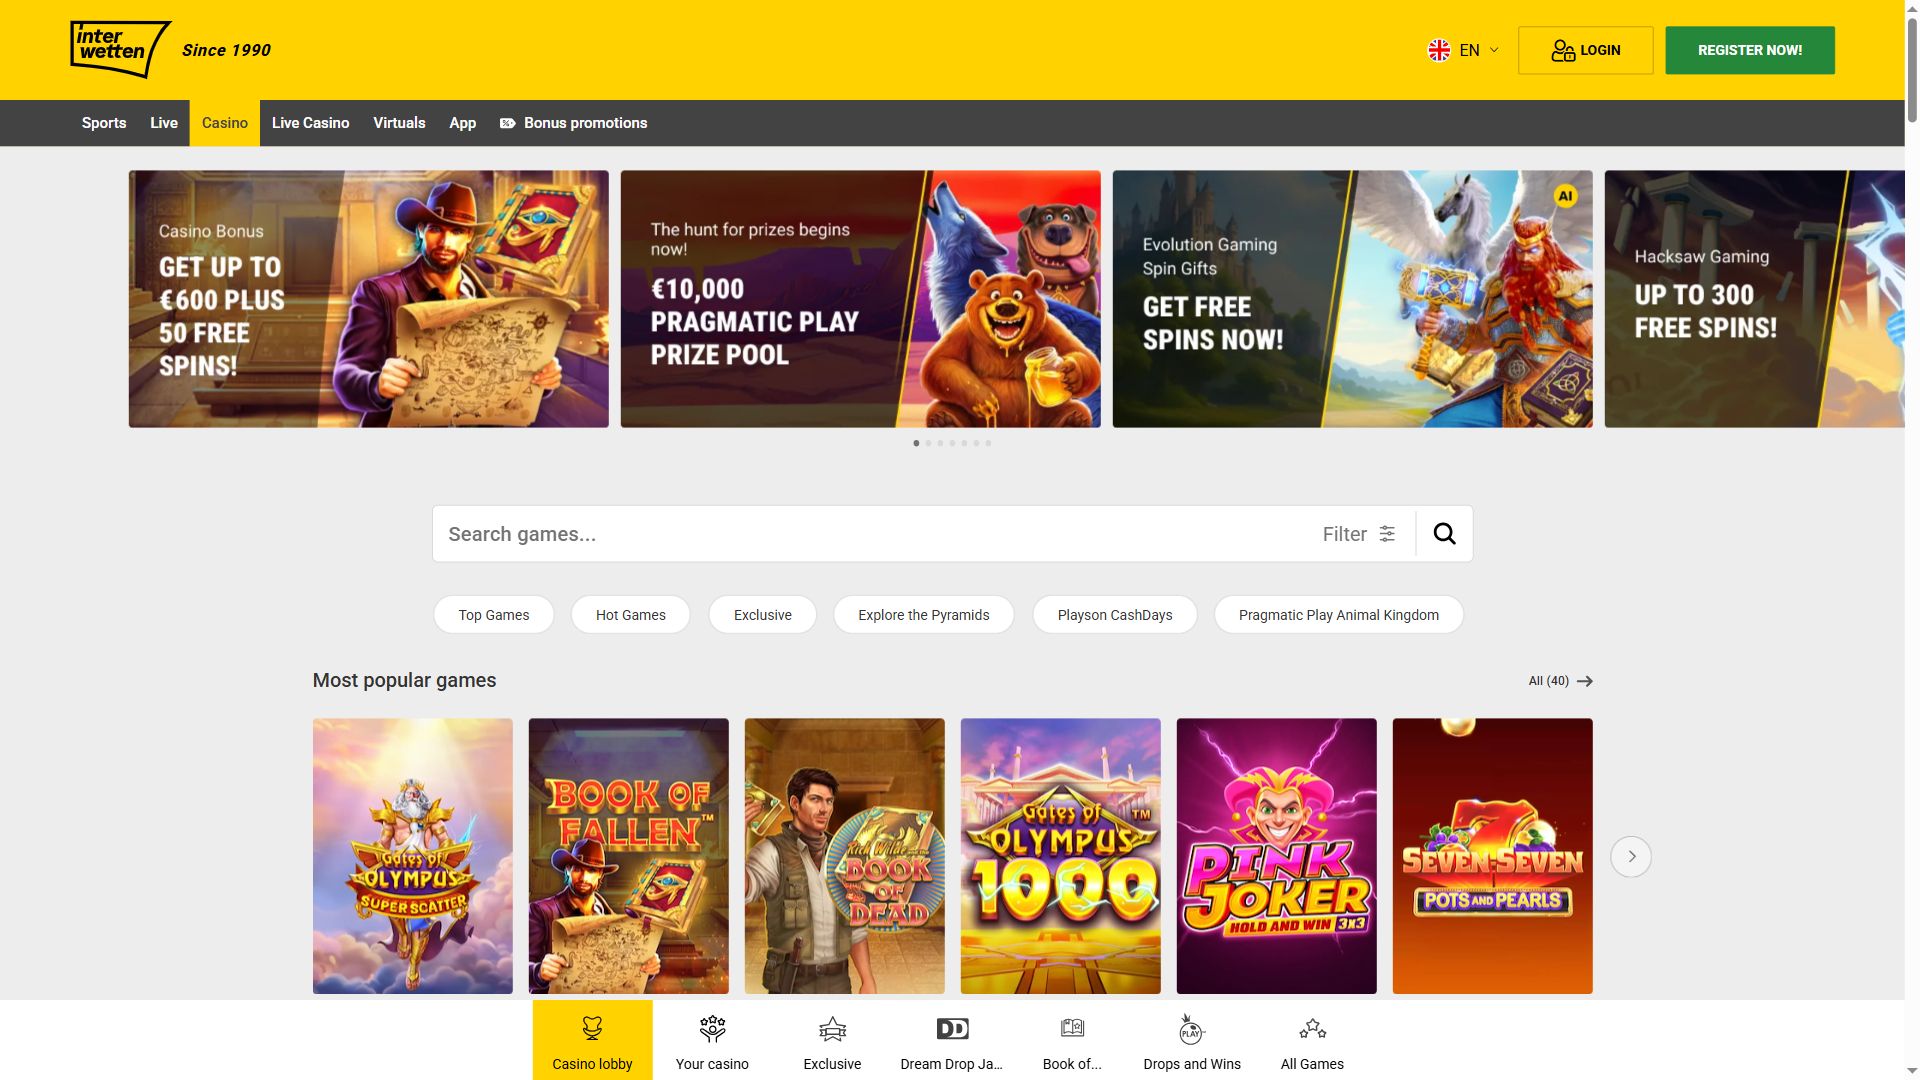Open the All Games stars icon
1920x1080 pixels.
[x=1312, y=1029]
